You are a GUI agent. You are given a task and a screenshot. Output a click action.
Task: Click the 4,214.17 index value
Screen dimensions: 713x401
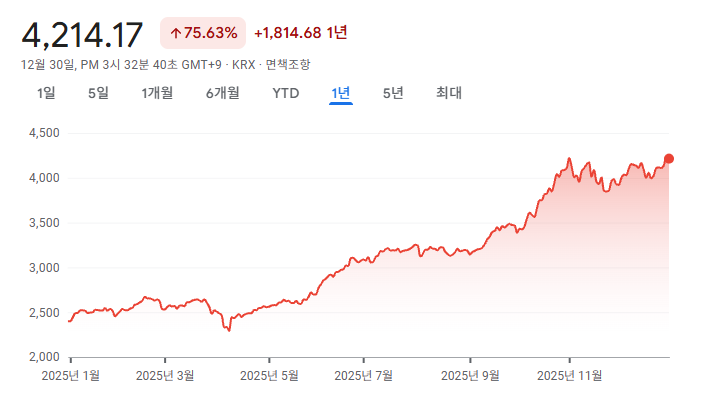tap(82, 34)
